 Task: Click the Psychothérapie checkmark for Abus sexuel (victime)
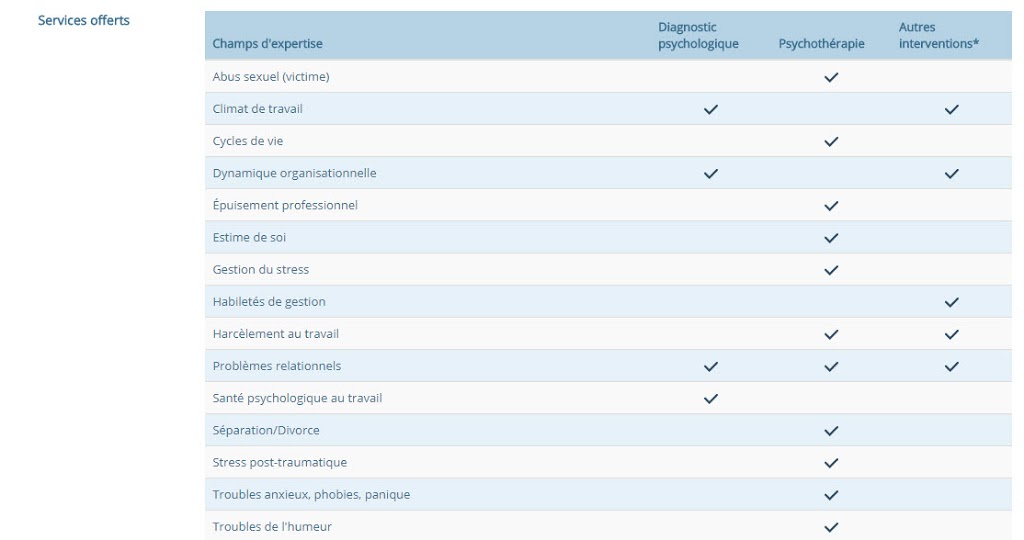[831, 77]
